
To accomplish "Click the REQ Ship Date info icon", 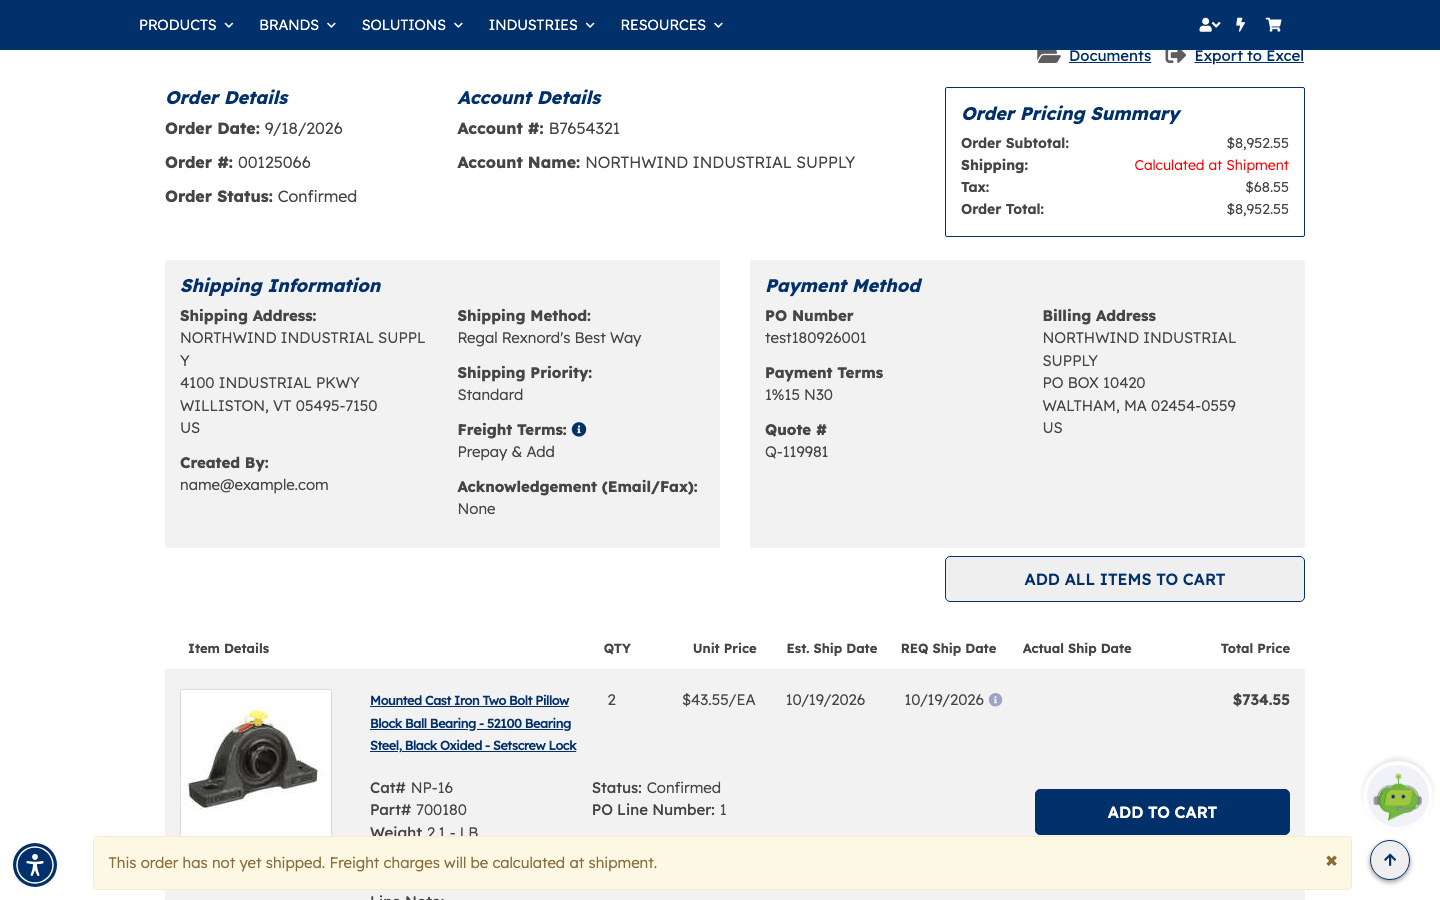I will click(x=995, y=700).
